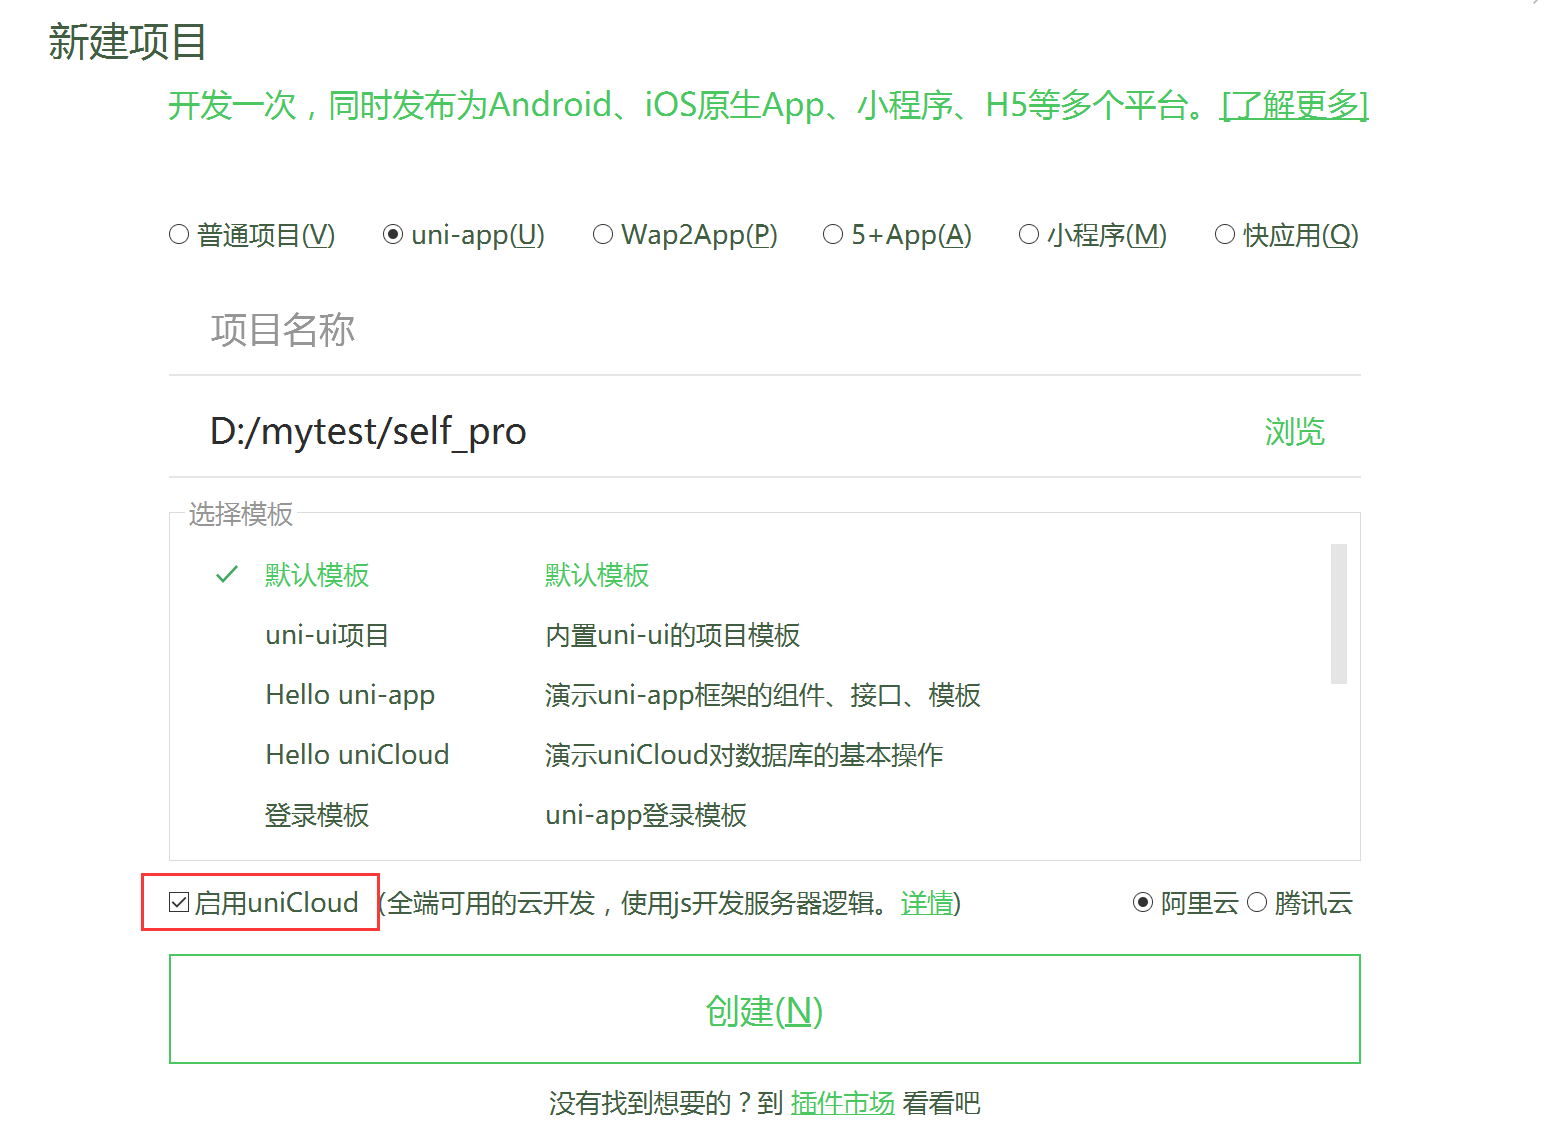Open the uniCloud 详情 link
1551x1137 pixels.
coord(927,903)
